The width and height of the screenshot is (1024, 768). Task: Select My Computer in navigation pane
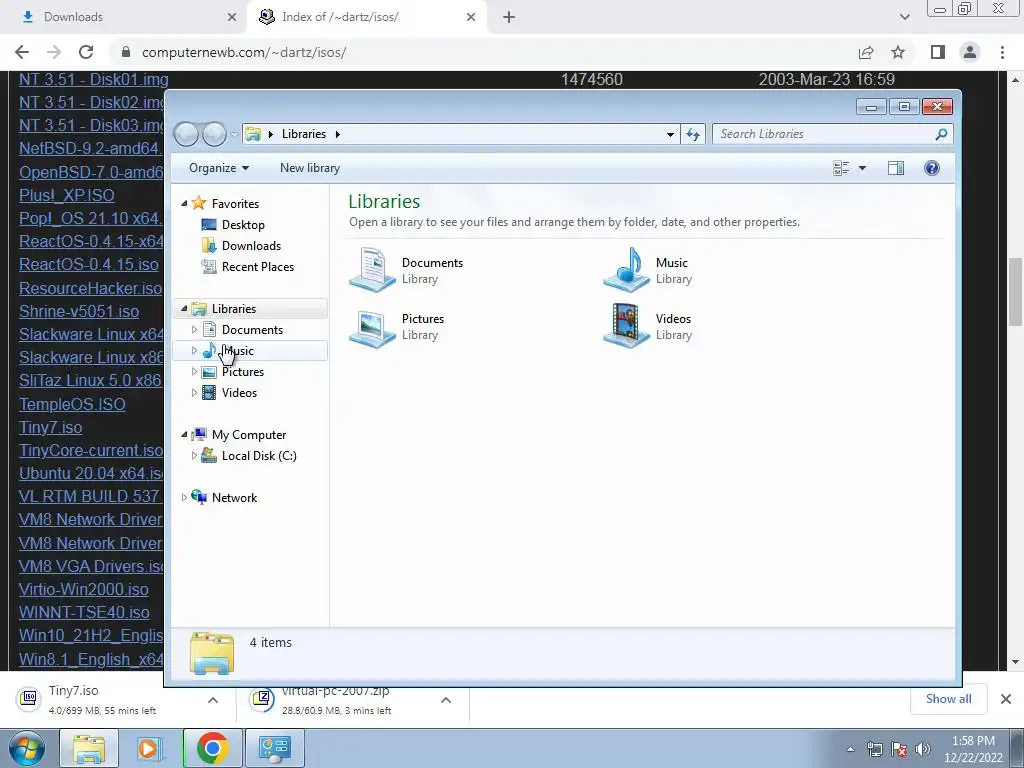point(249,435)
